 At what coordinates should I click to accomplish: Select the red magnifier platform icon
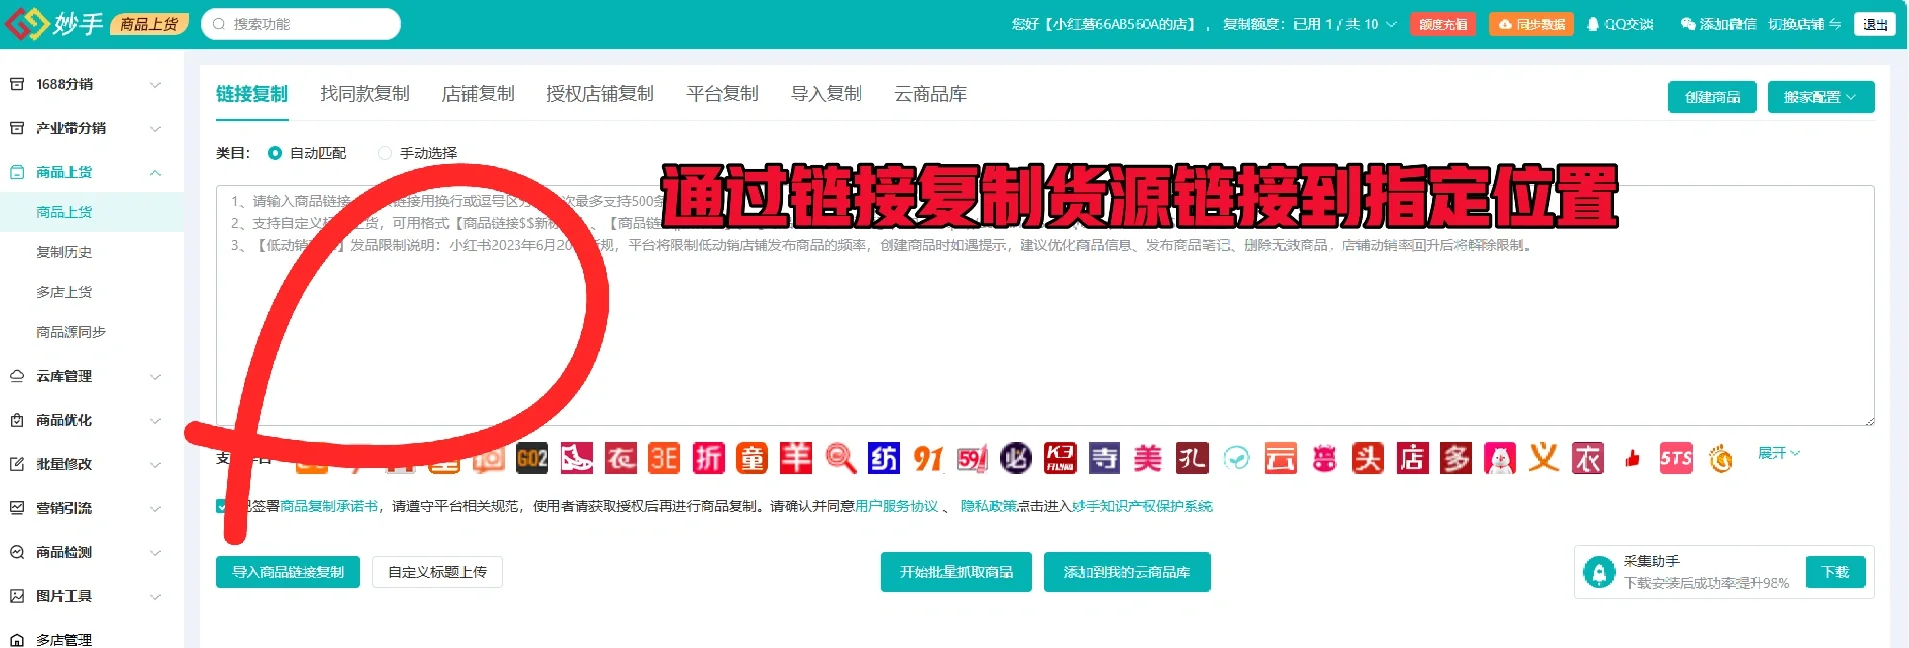840,459
